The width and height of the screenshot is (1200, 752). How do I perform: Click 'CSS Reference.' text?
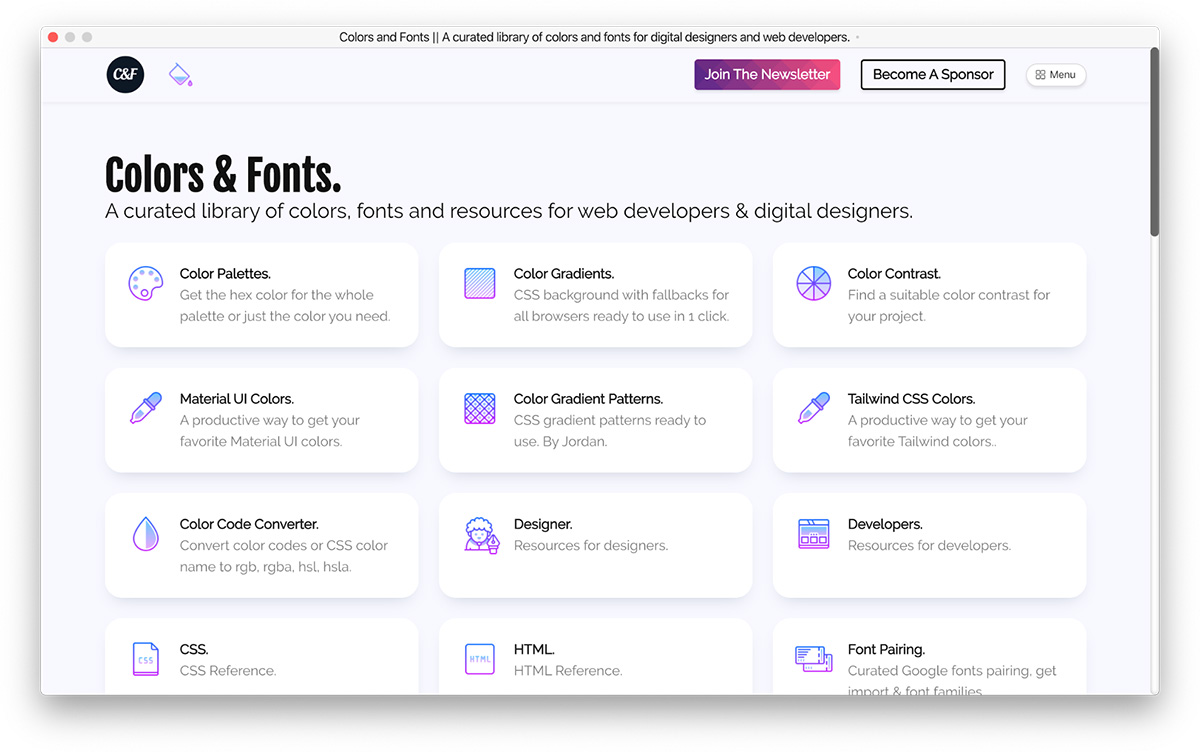(228, 671)
